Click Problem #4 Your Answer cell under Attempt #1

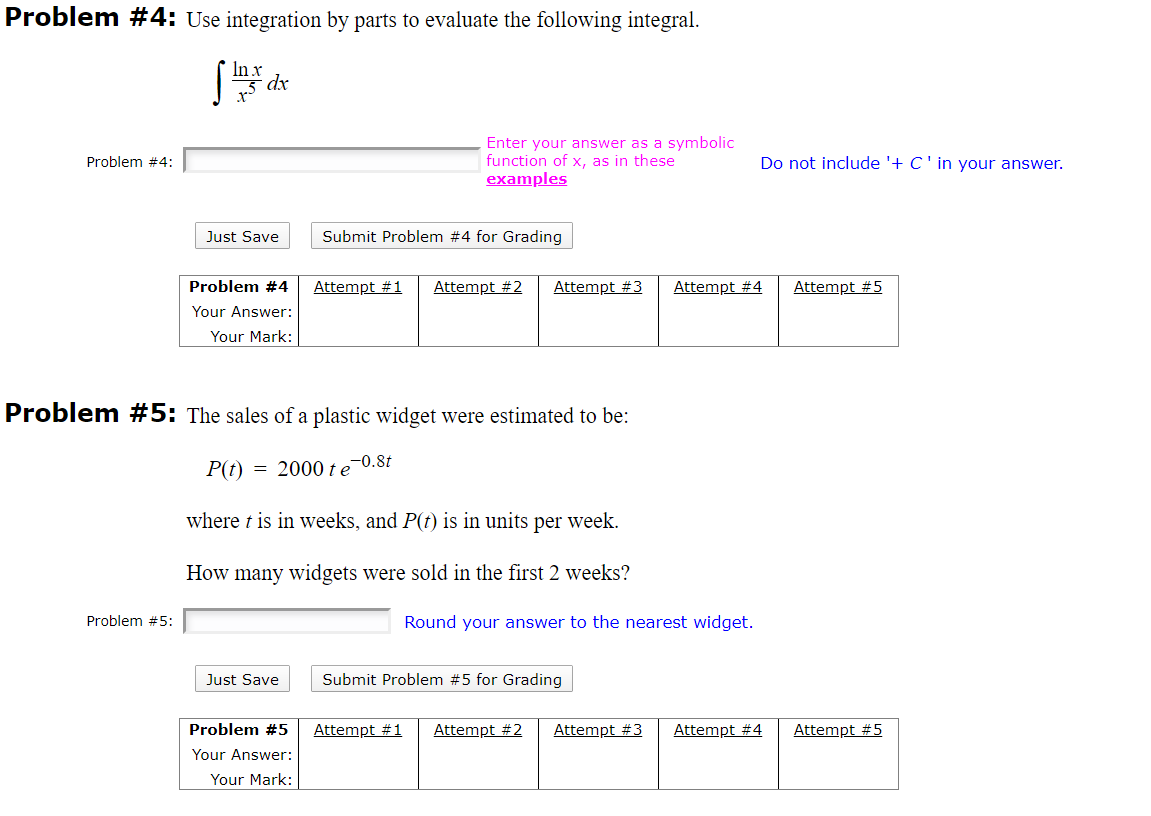pyautogui.click(x=358, y=311)
